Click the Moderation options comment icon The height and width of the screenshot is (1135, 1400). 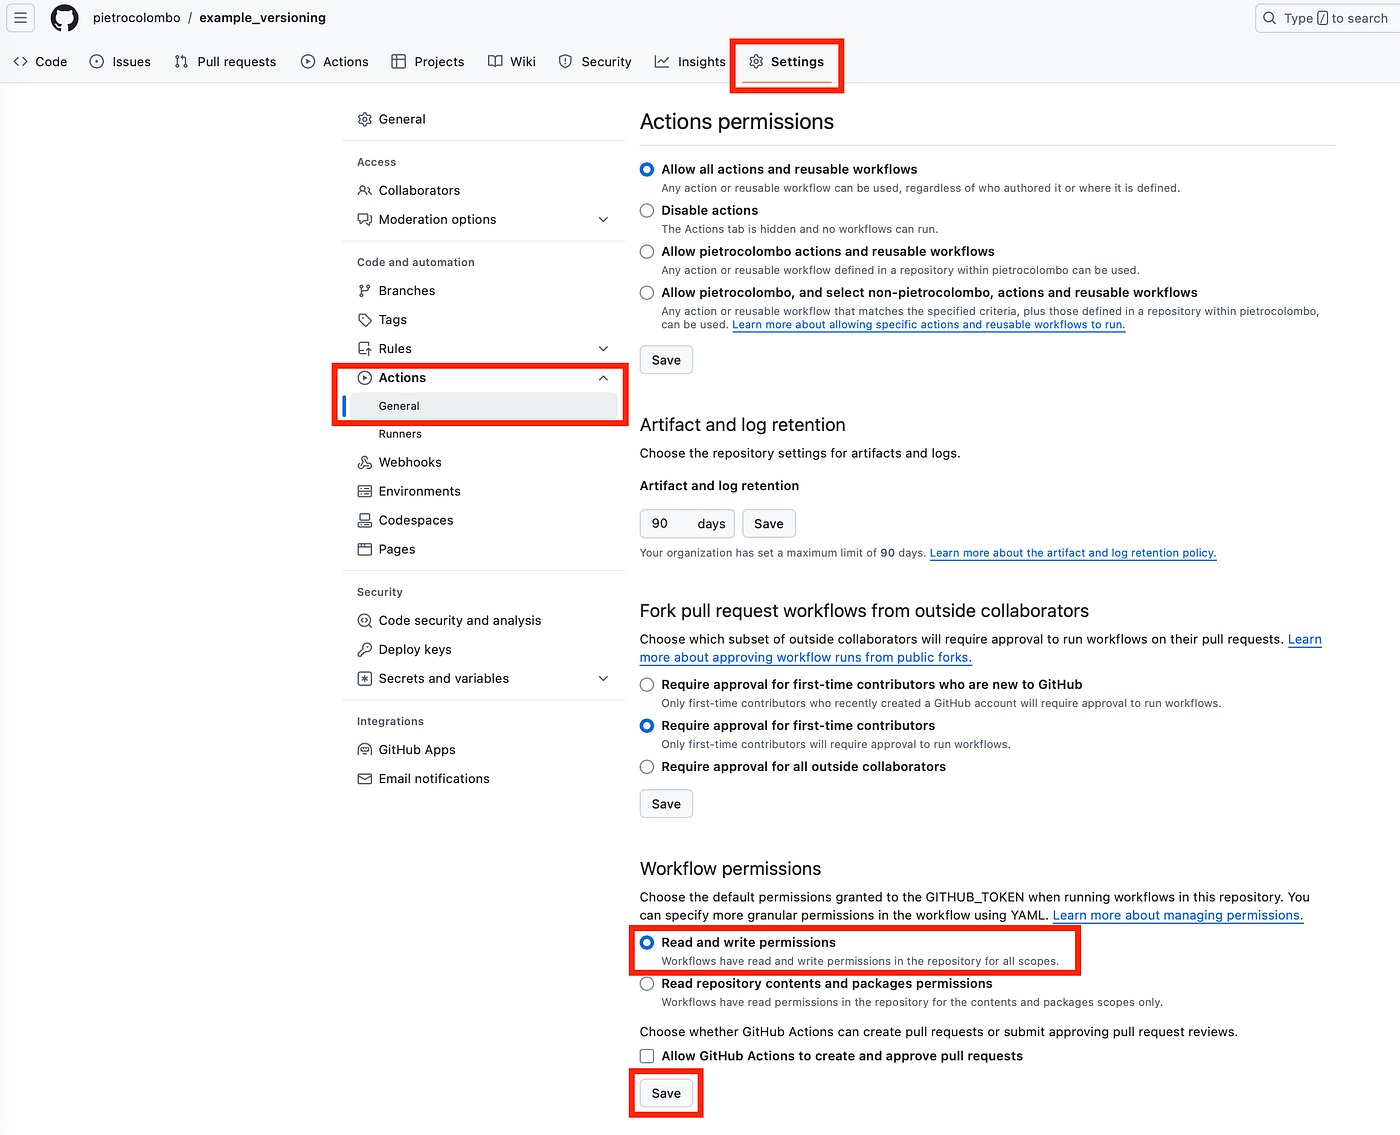coord(365,219)
